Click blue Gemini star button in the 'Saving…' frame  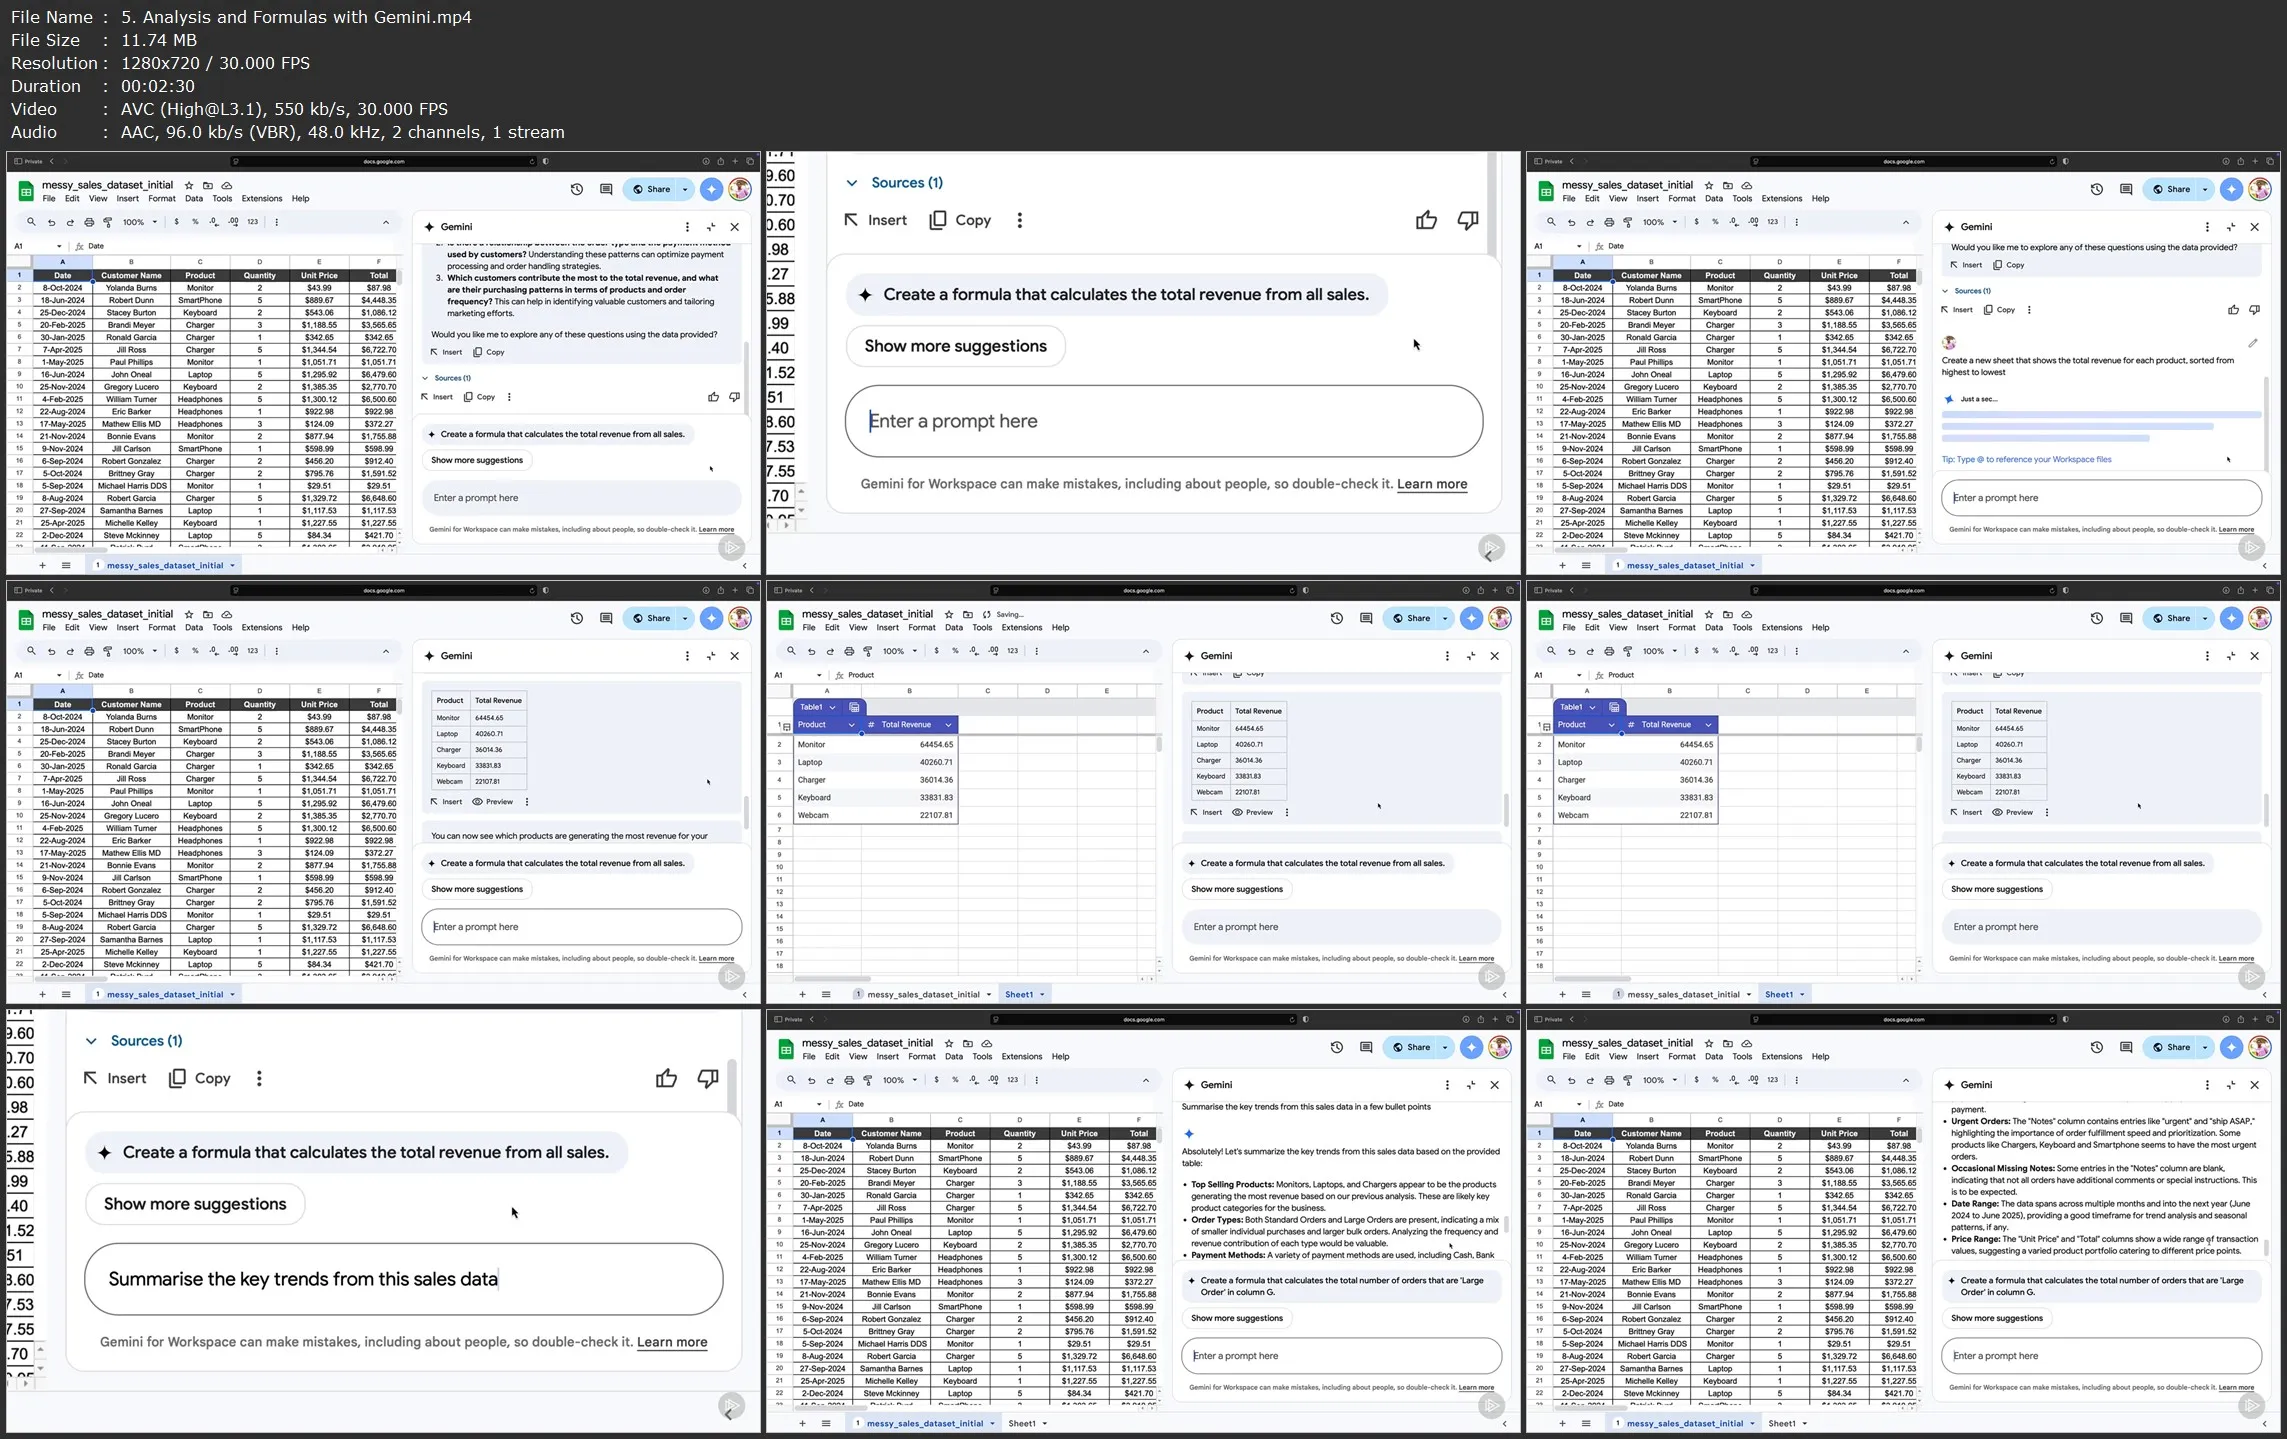[1471, 618]
